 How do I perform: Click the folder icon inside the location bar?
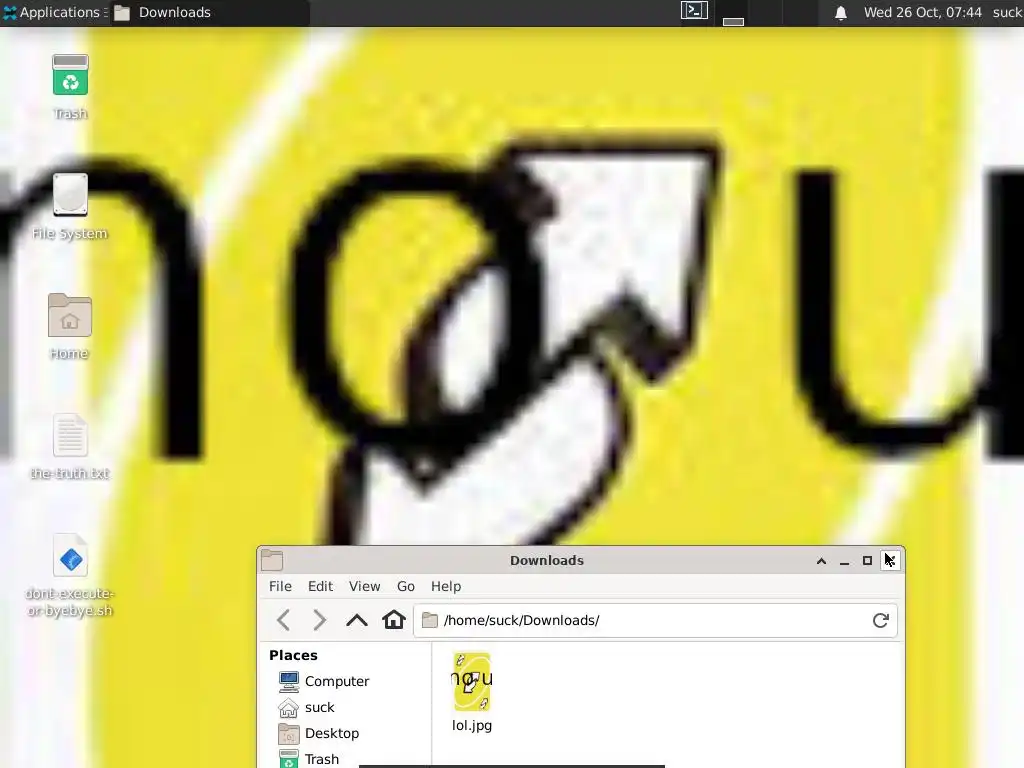click(430, 620)
